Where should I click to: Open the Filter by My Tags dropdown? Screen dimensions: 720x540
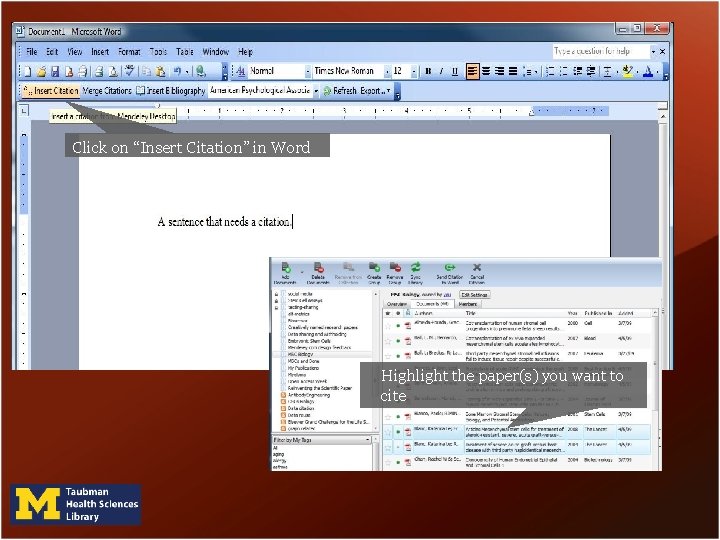(x=367, y=440)
